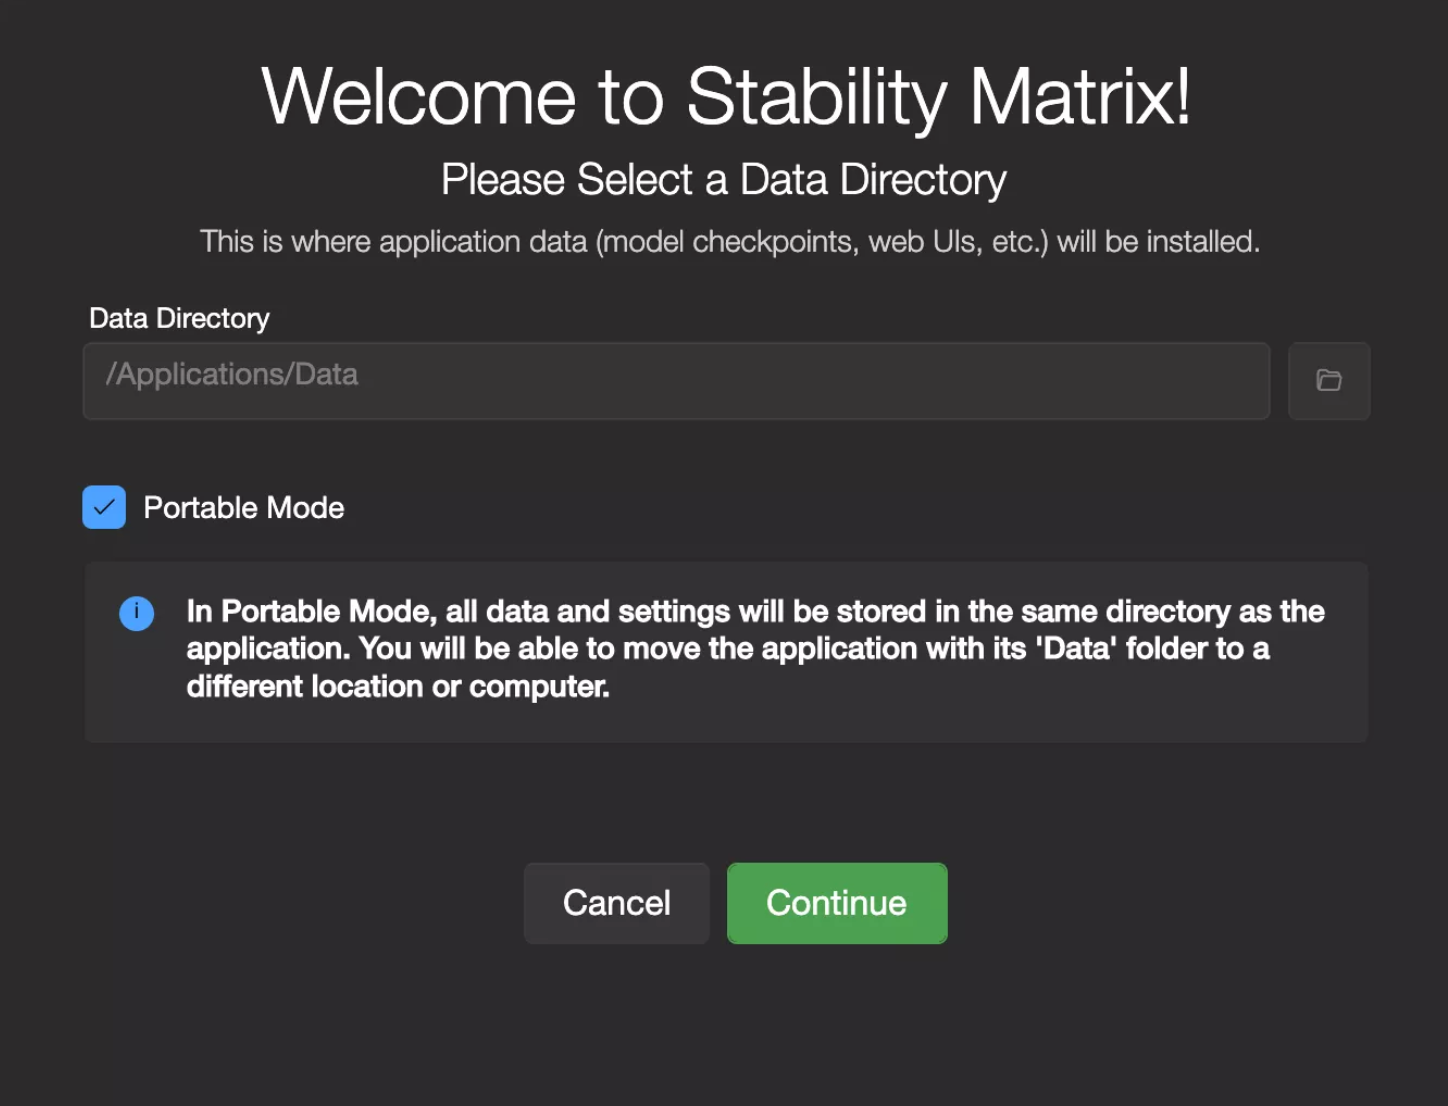Click the checkmark inside Portable Mode box
1448x1106 pixels.
coord(104,507)
